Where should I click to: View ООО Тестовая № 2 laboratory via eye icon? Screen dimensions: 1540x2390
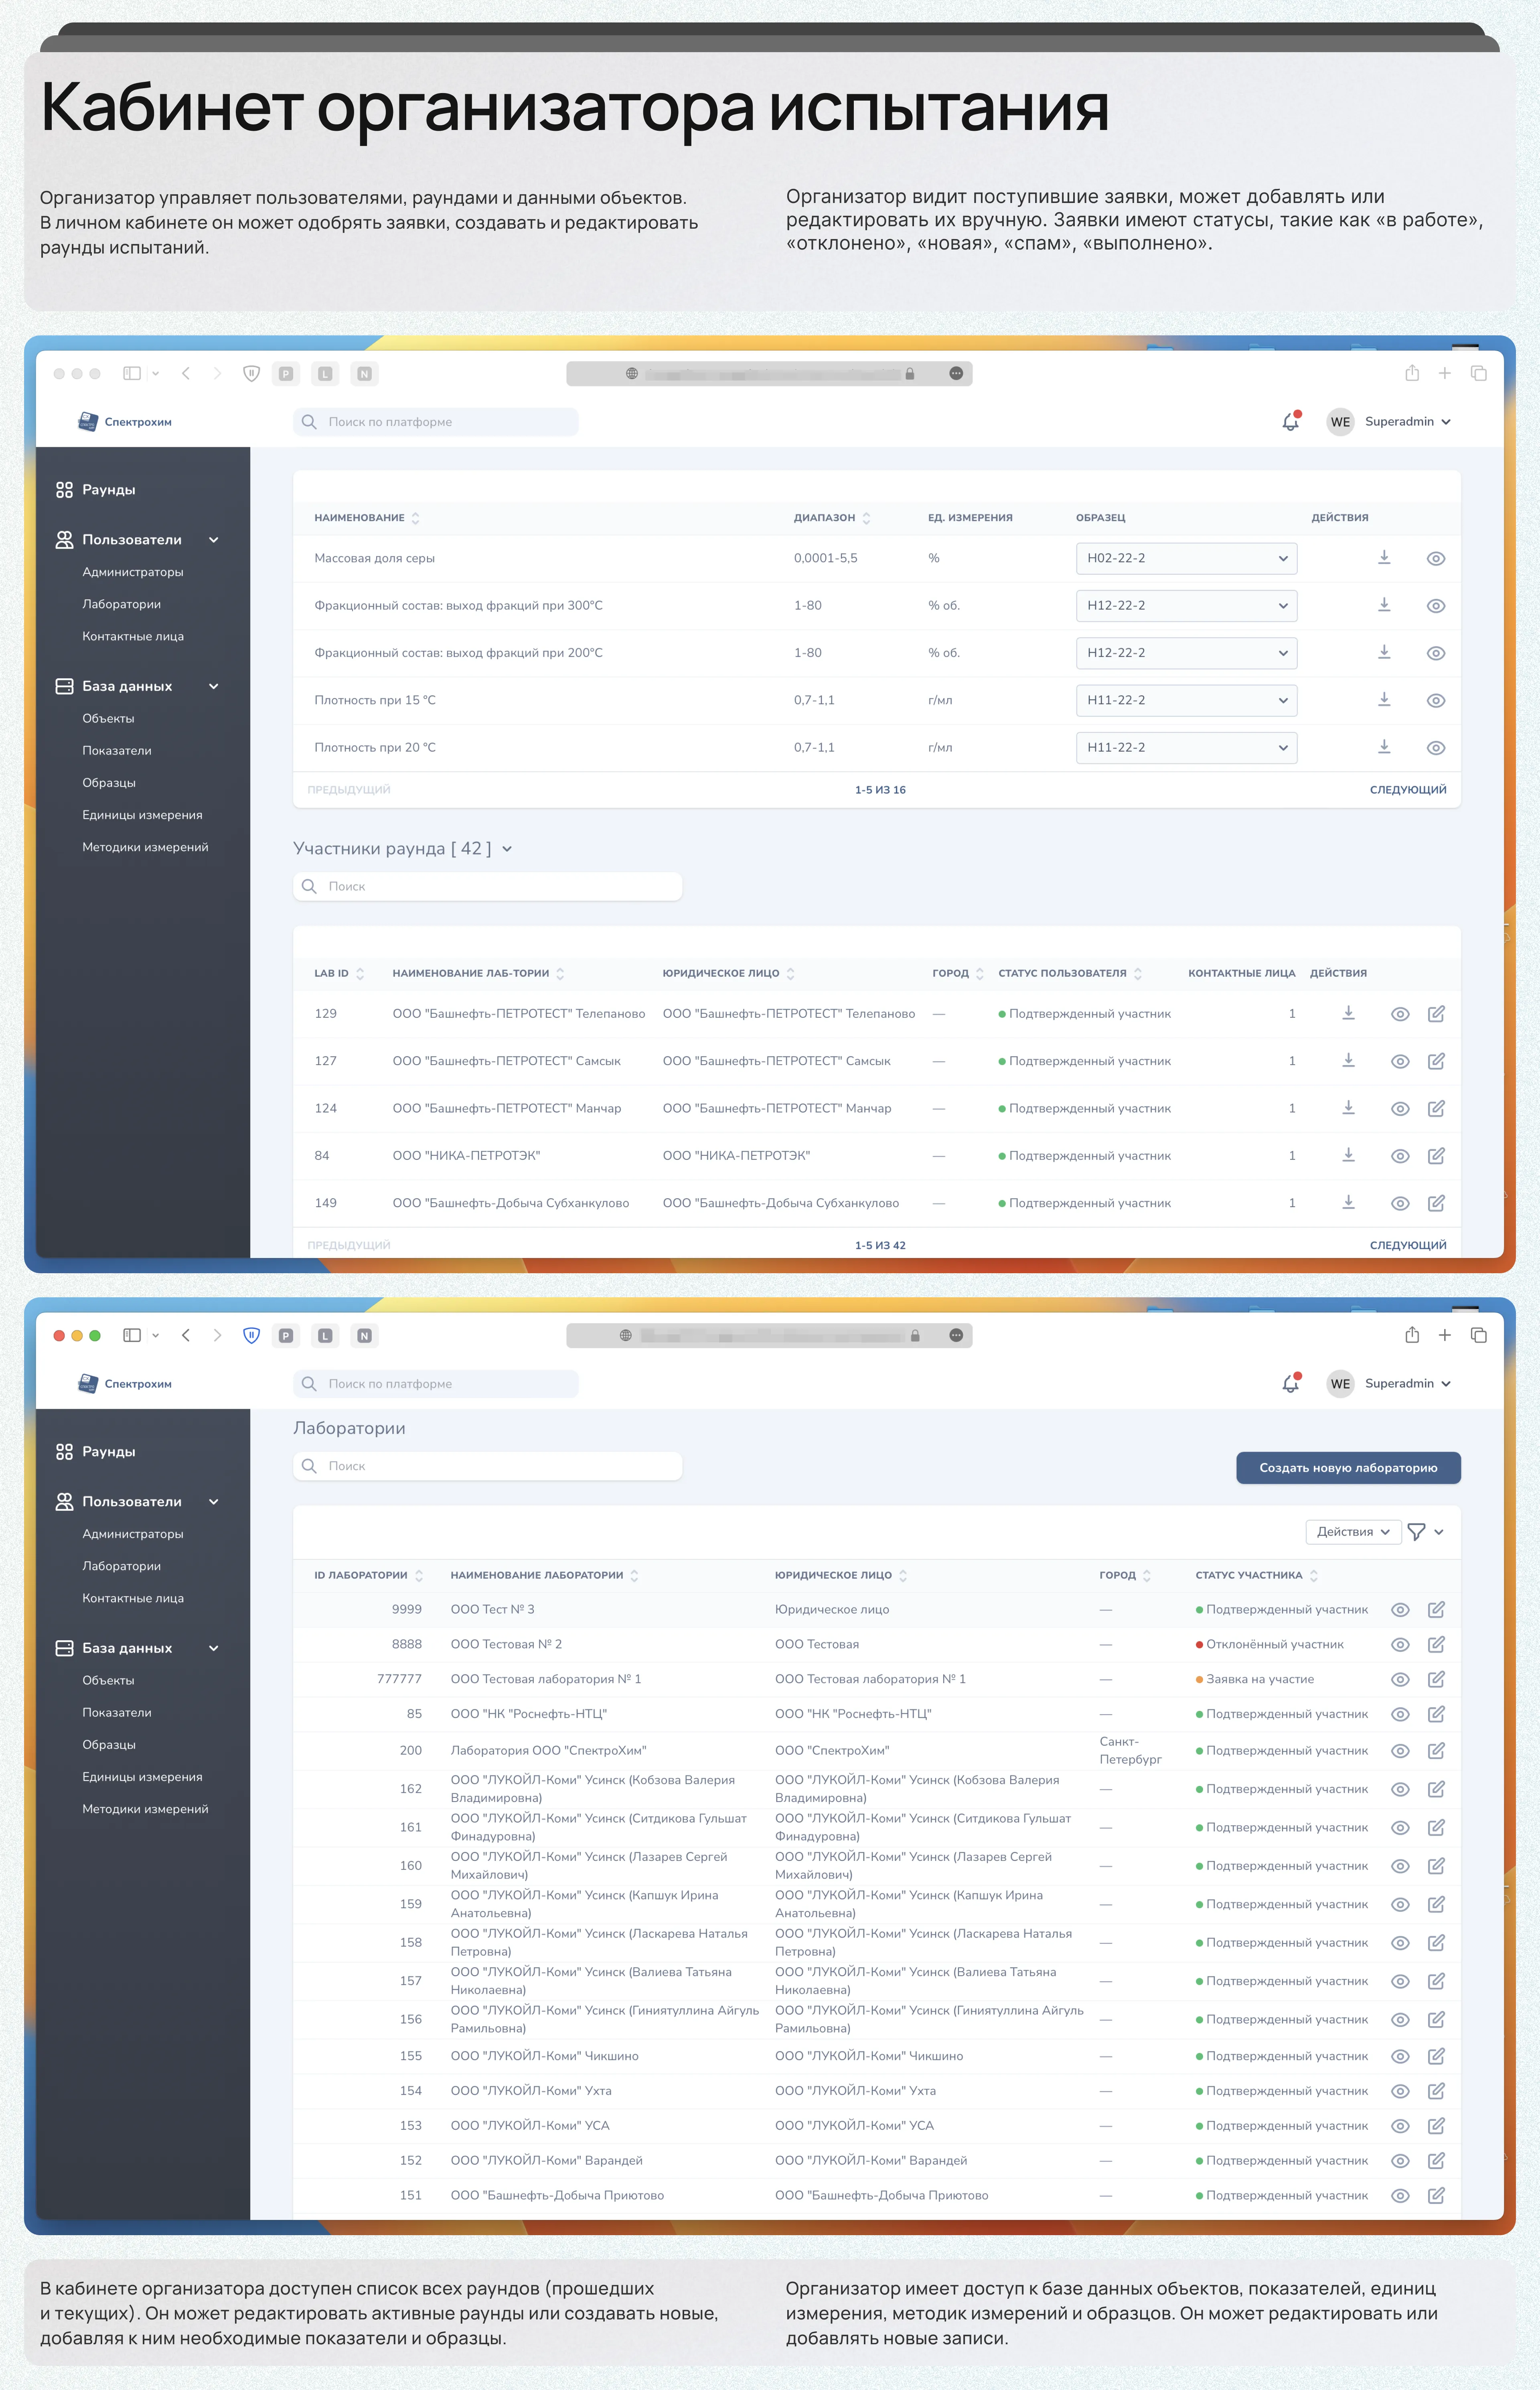[1400, 1644]
